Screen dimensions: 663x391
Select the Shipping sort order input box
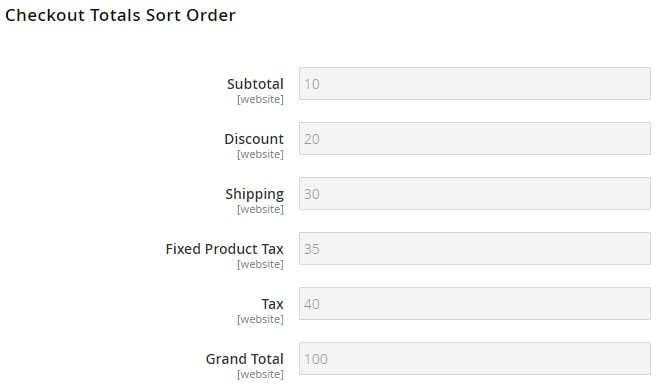pos(474,194)
